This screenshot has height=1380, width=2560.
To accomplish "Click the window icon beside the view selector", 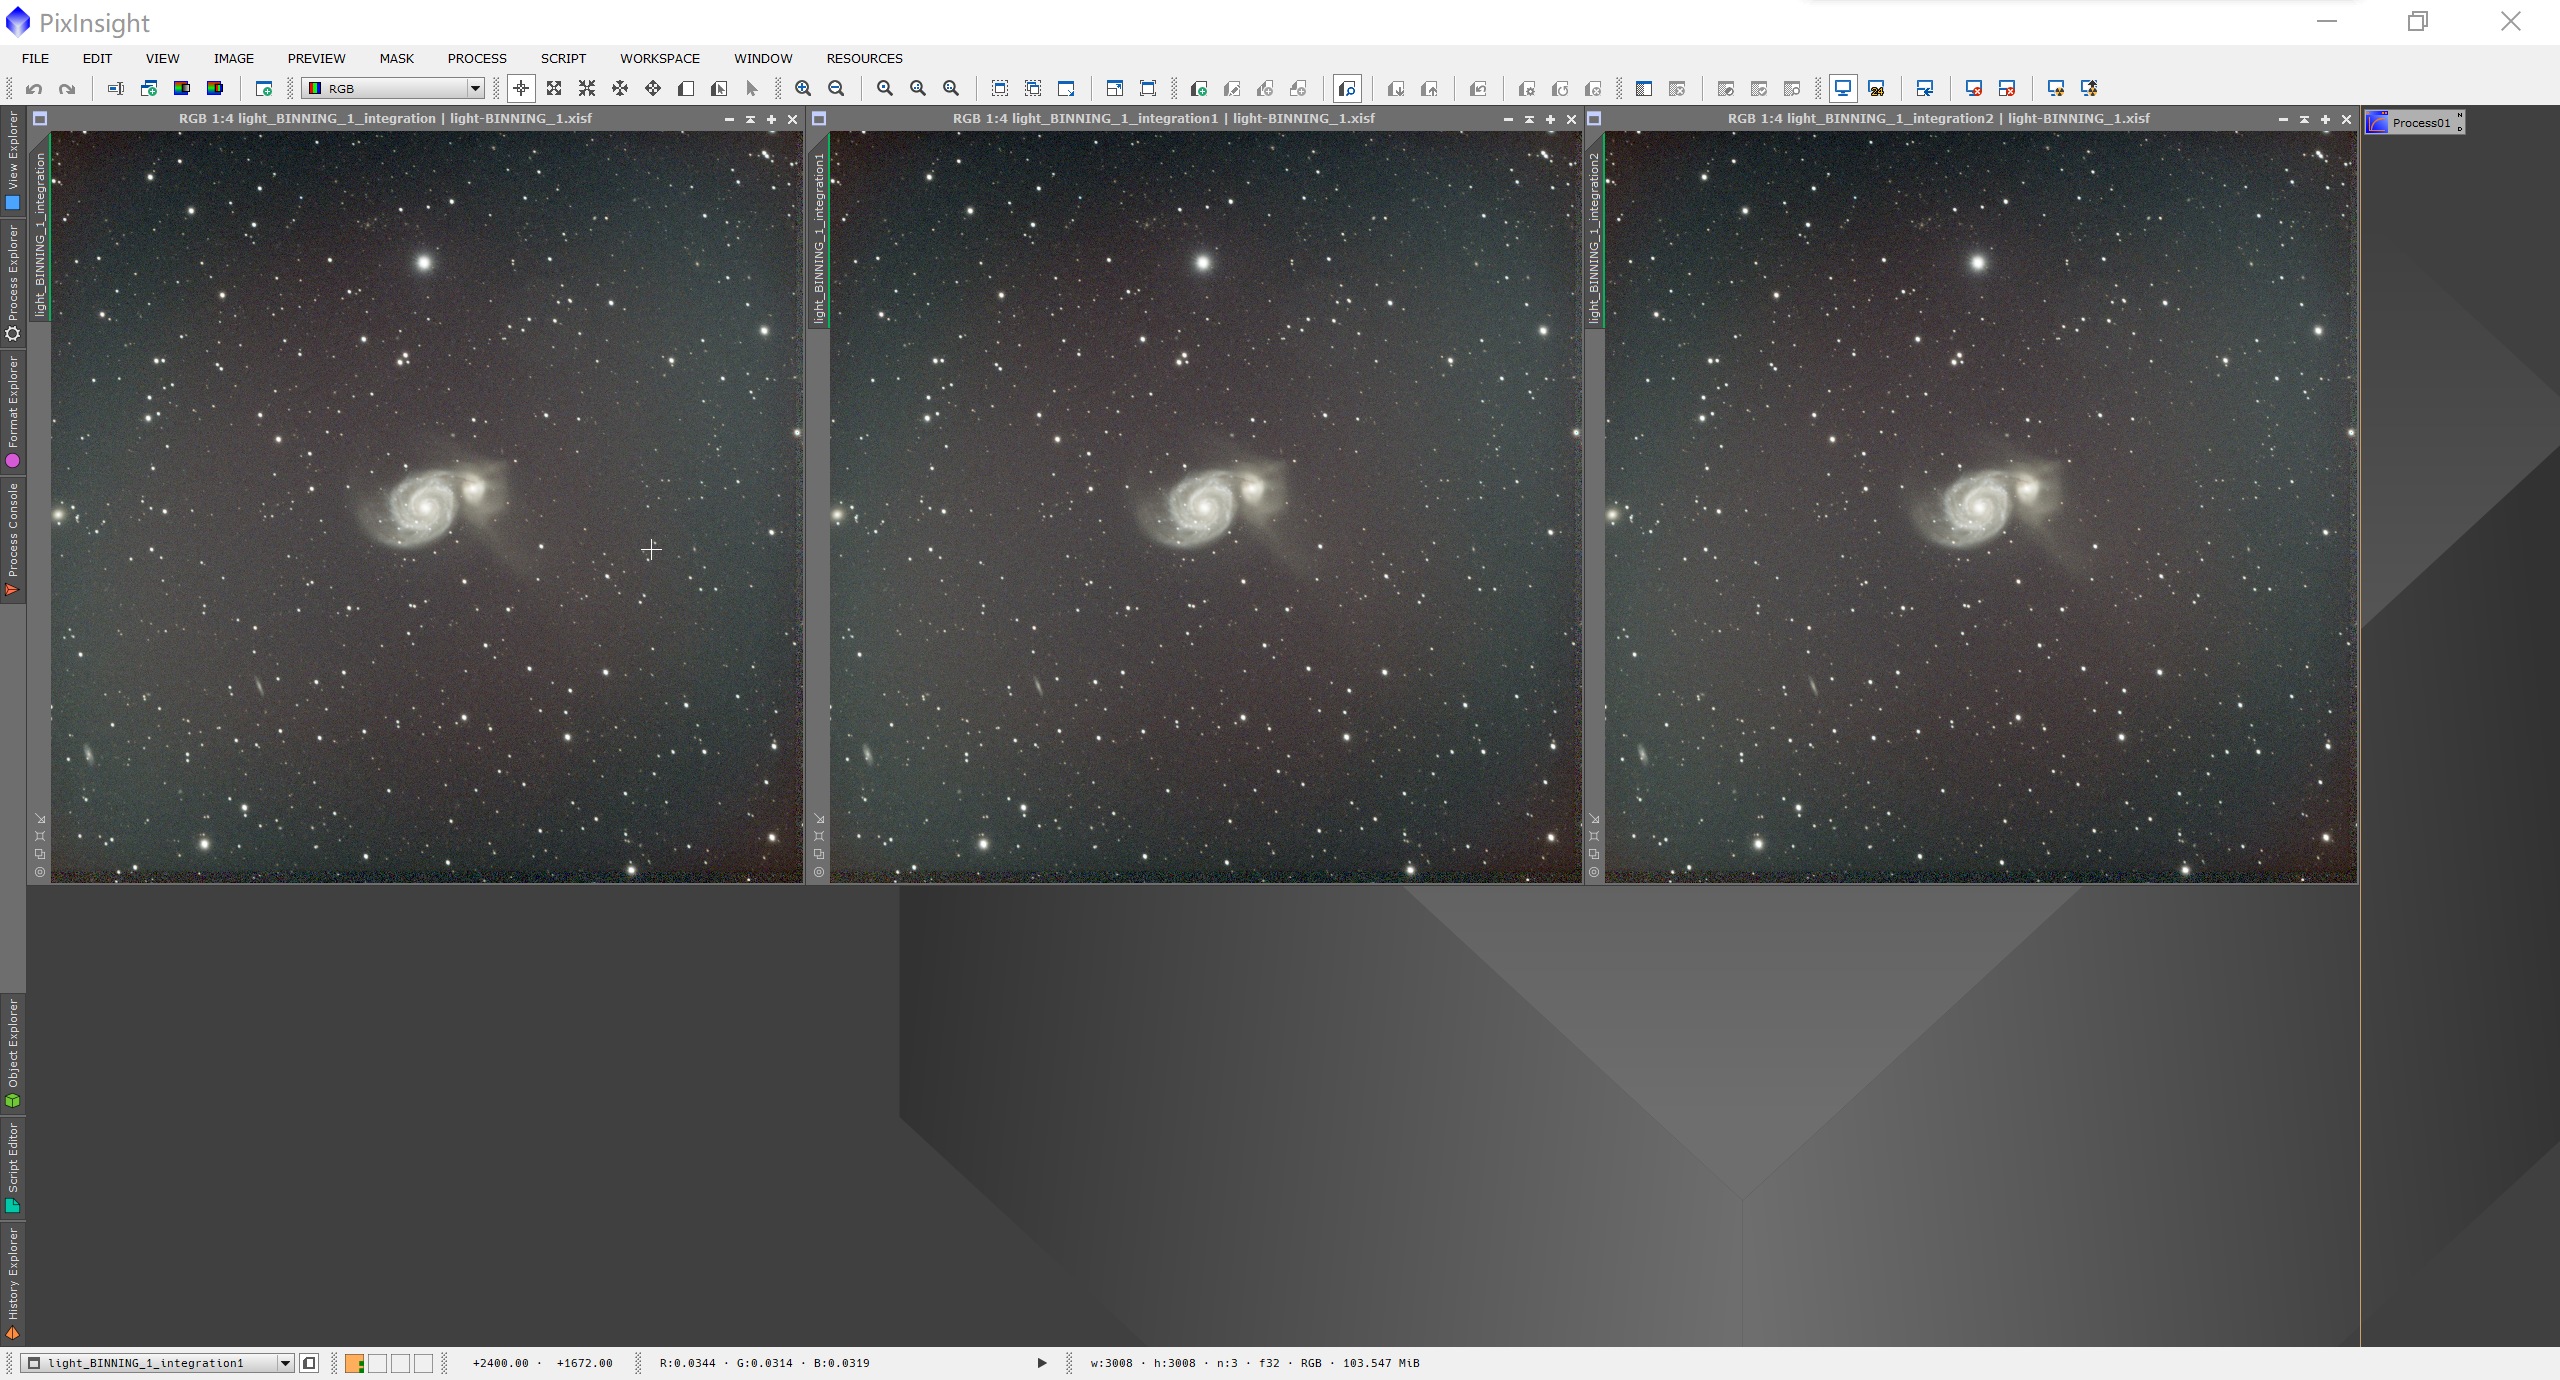I will click(309, 1363).
